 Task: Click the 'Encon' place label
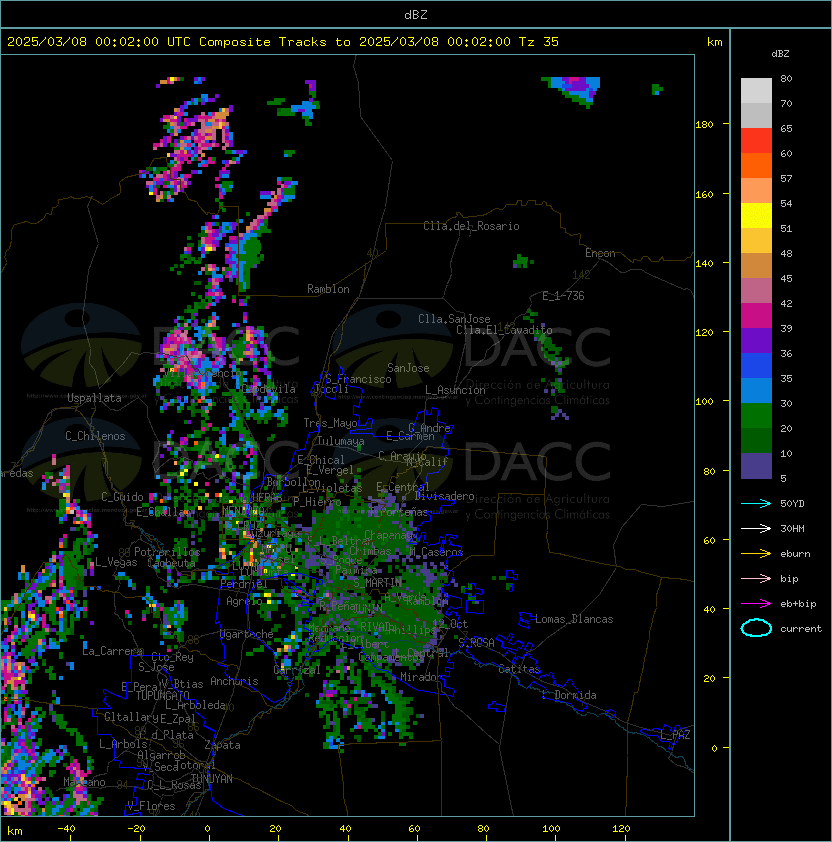point(600,253)
